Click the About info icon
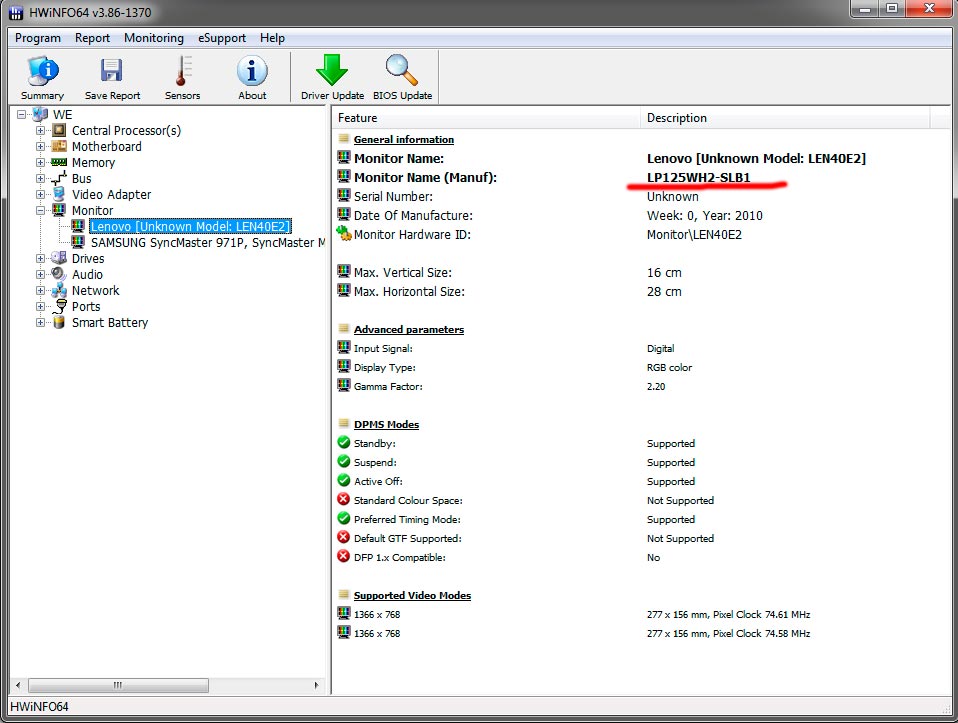This screenshot has height=723, width=958. (x=252, y=71)
